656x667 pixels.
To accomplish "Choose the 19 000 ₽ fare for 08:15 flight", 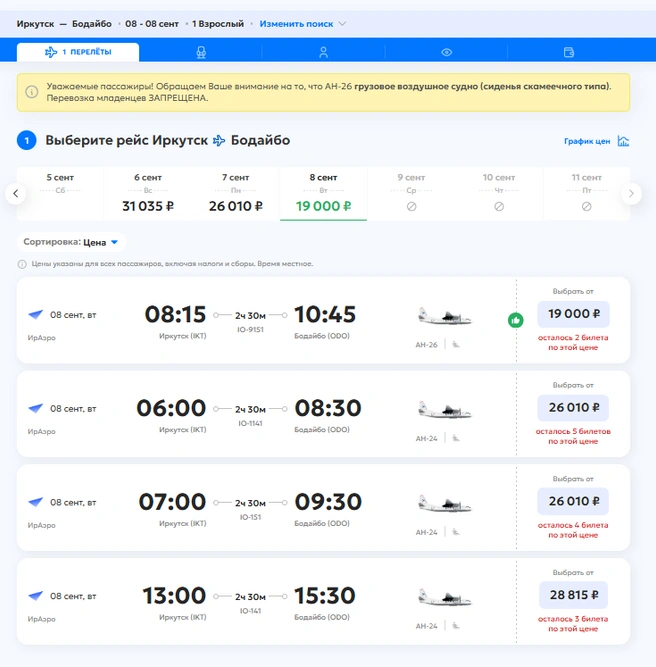I will pyautogui.click(x=573, y=314).
